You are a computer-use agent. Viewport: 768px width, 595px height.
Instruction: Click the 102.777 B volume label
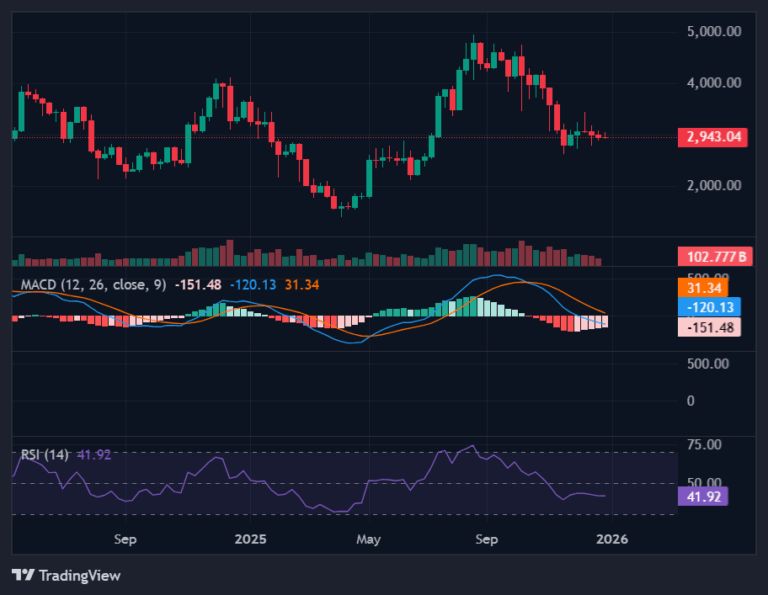(x=716, y=257)
